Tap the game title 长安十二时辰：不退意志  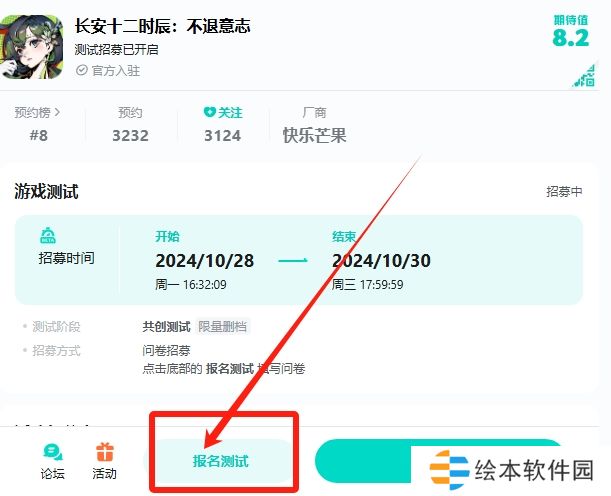click(x=162, y=26)
